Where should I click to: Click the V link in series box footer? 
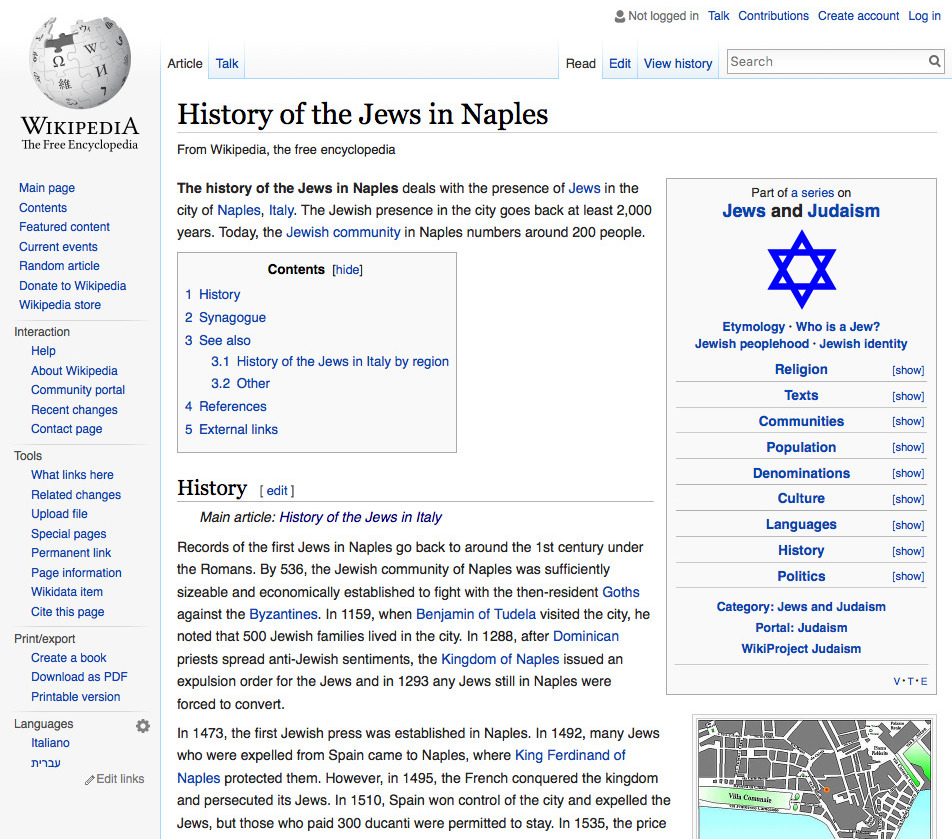(x=897, y=681)
